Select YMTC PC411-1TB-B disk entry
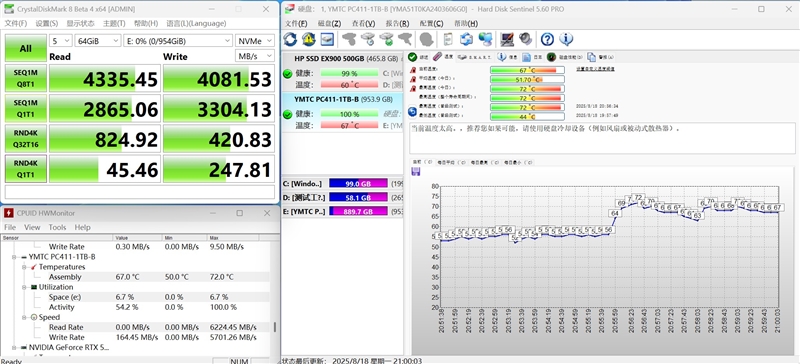This screenshot has width=800, height=364. (342, 113)
